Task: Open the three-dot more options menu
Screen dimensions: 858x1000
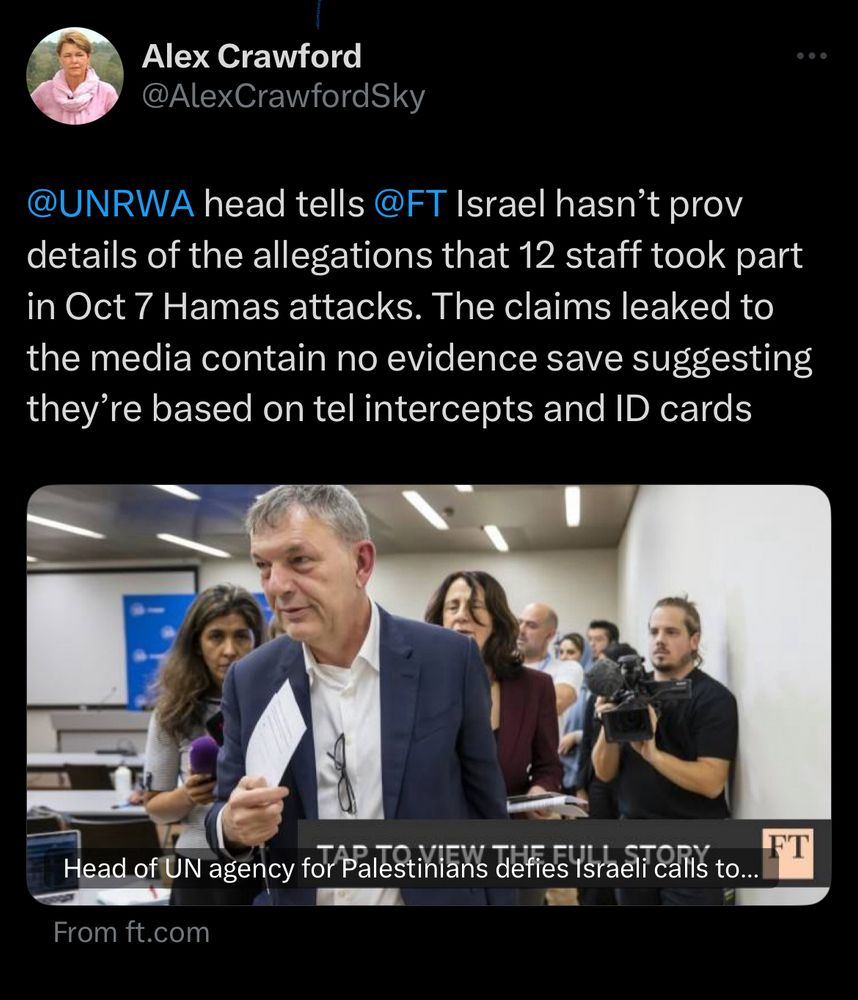Action: 812,56
